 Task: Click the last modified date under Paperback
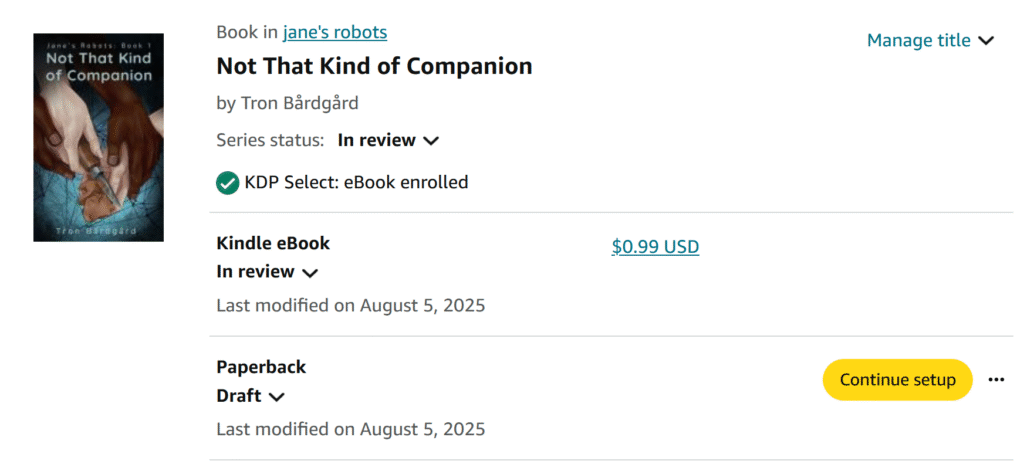click(x=350, y=430)
